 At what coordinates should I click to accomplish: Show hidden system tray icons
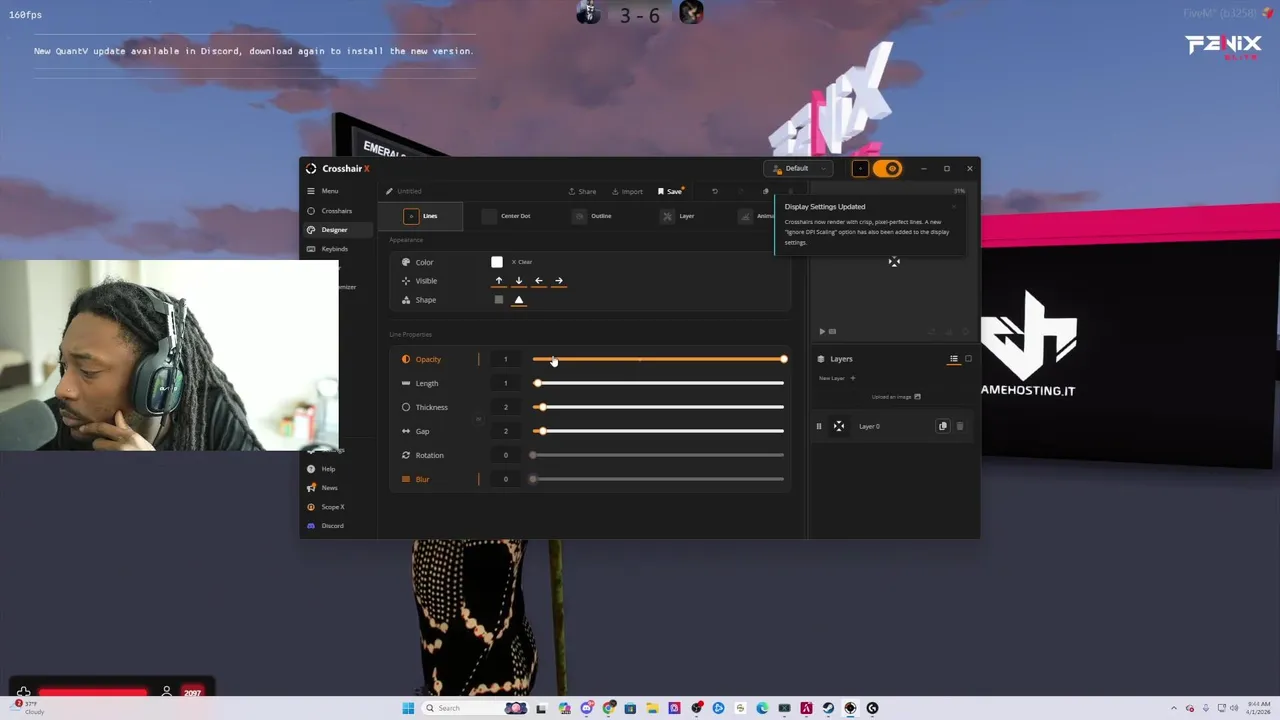[x=1176, y=708]
